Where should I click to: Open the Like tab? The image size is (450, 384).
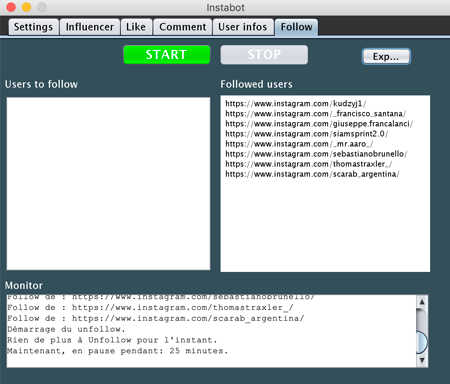(136, 27)
